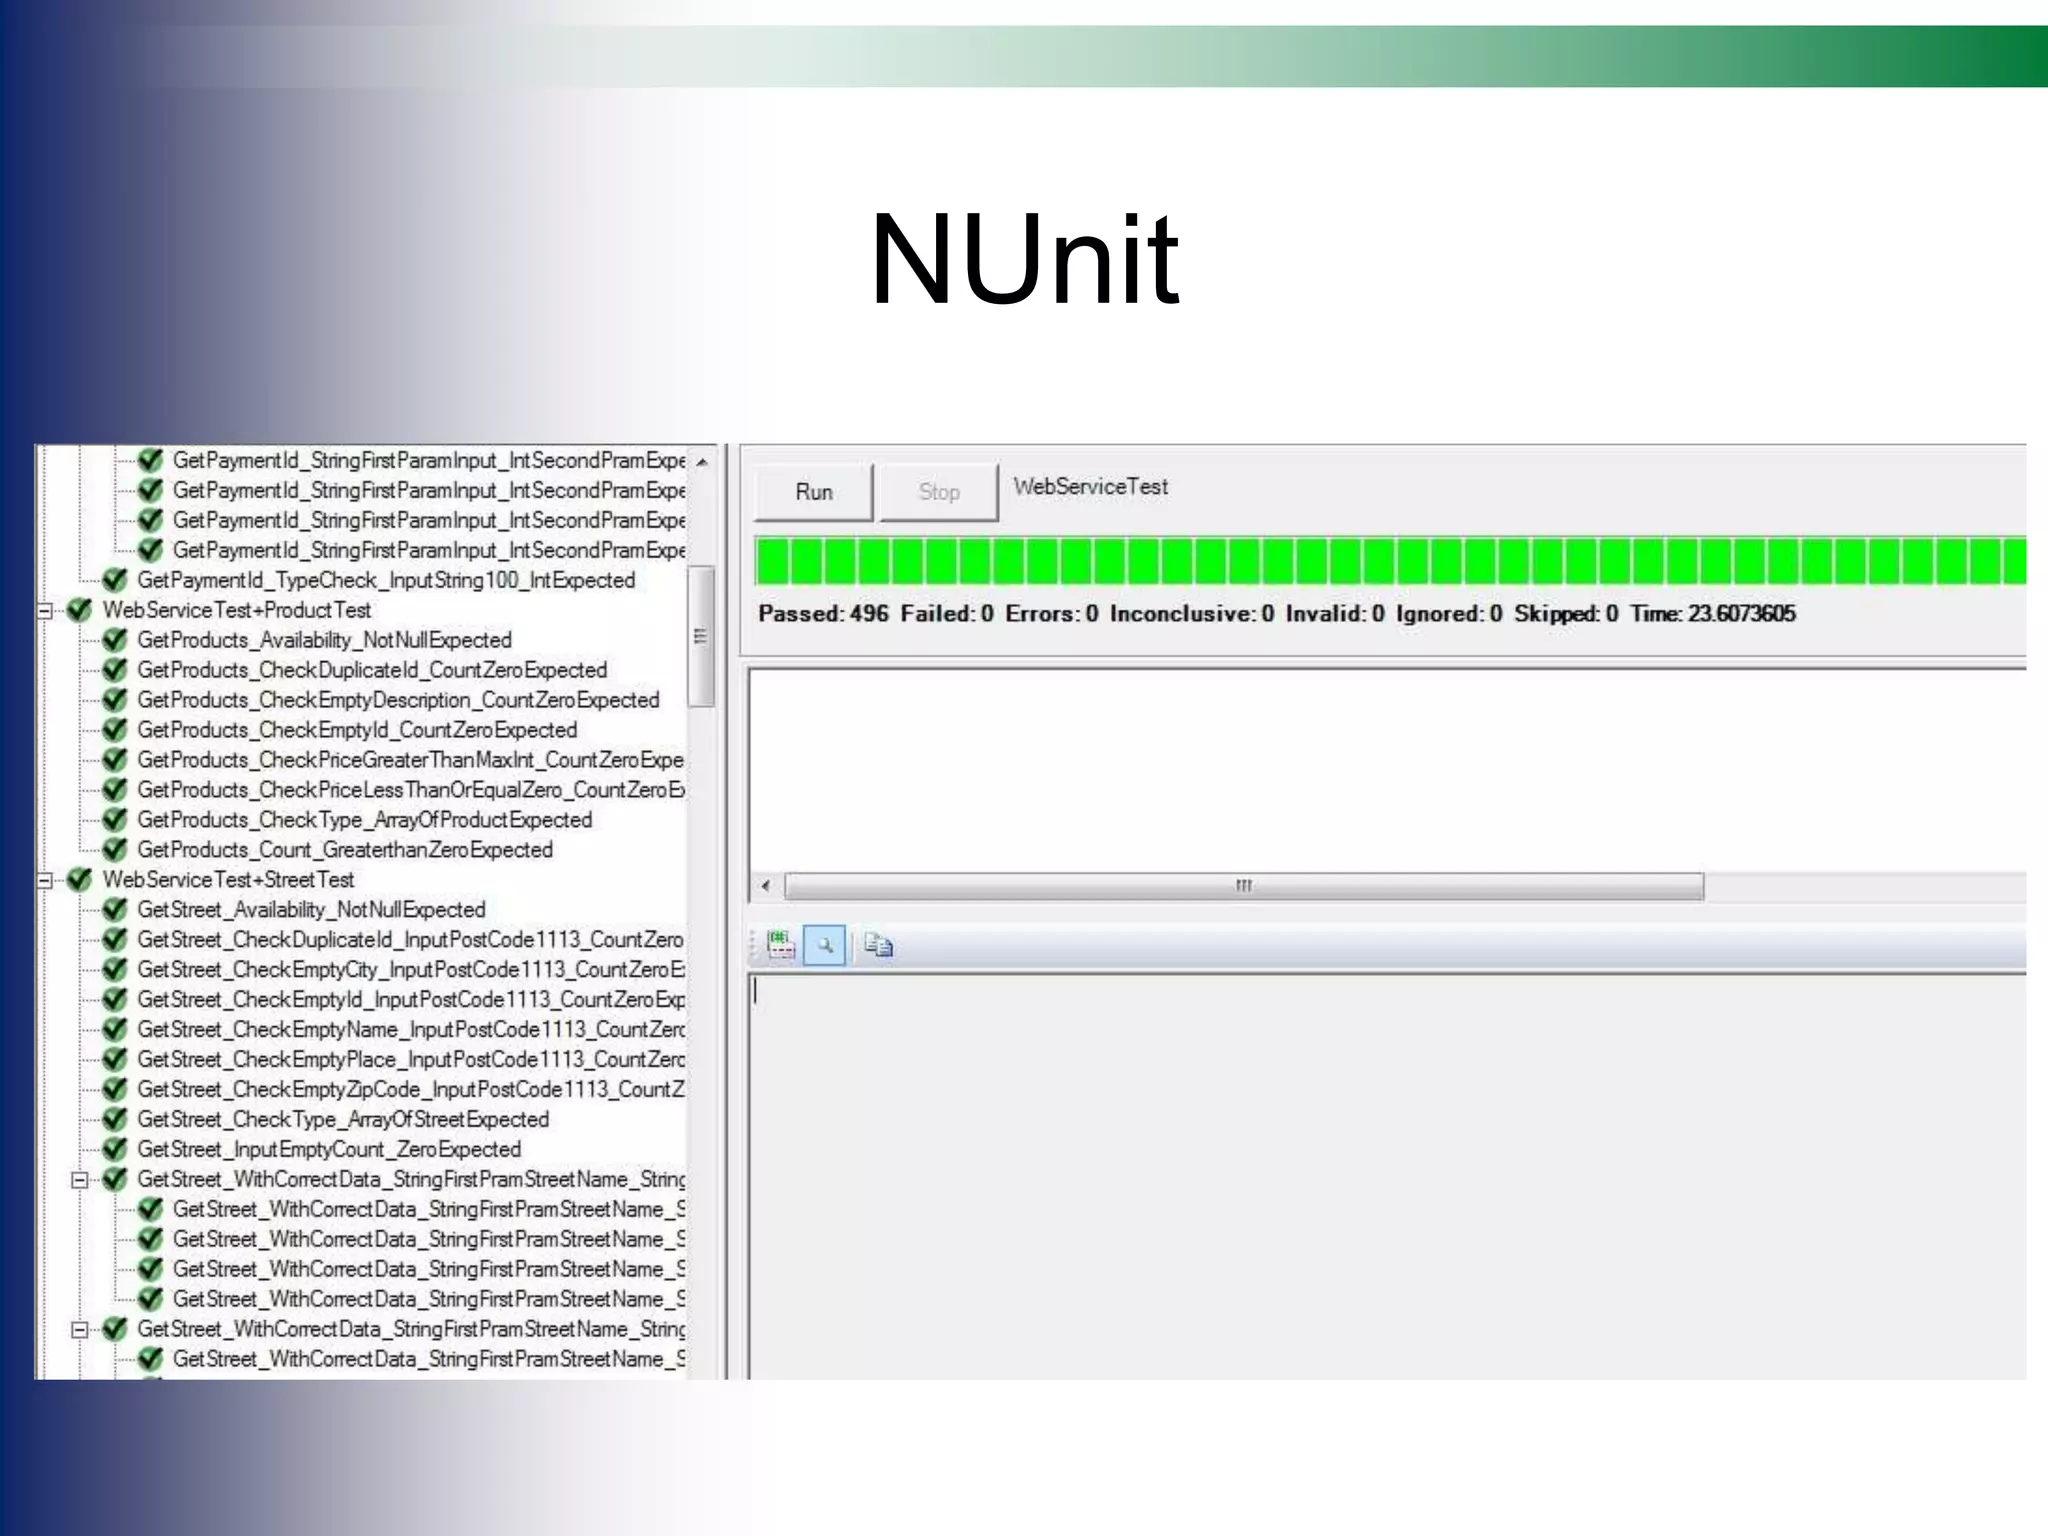Select GetProducts_CheckType_ArrayOfProductExpected

click(x=364, y=821)
